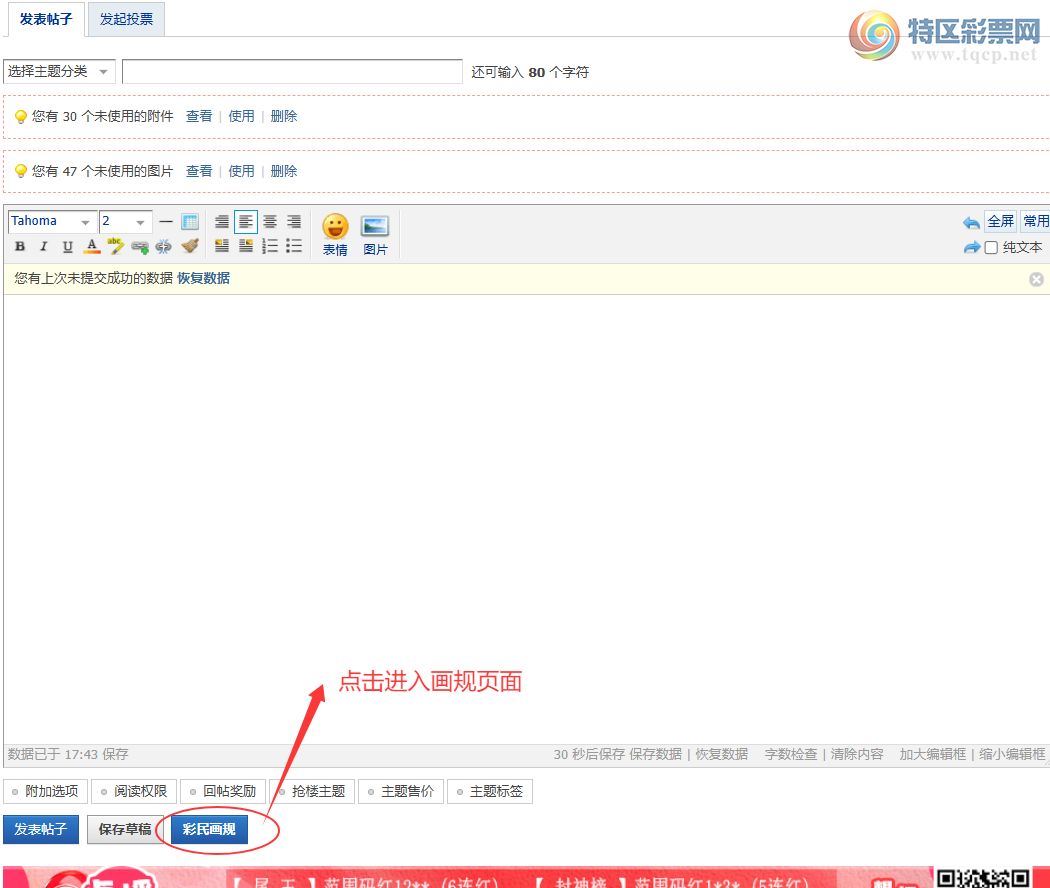
Task: Toggle bold formatting in the editor
Action: (19, 245)
